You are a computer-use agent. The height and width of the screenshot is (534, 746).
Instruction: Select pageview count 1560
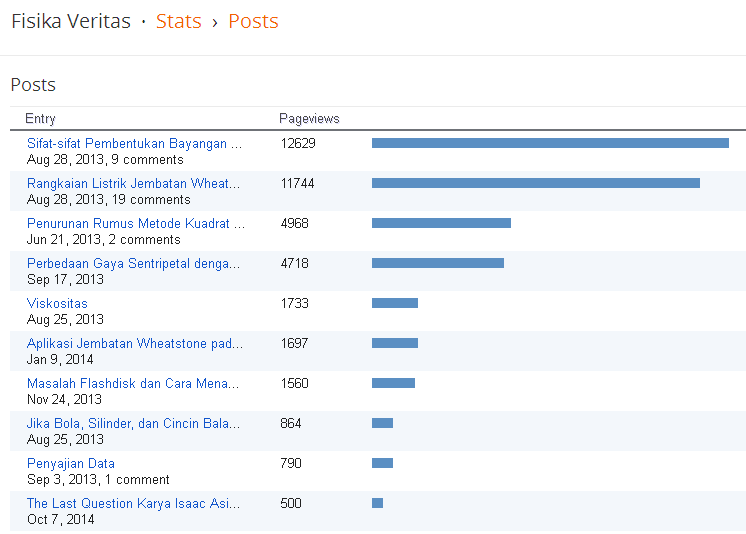(294, 383)
